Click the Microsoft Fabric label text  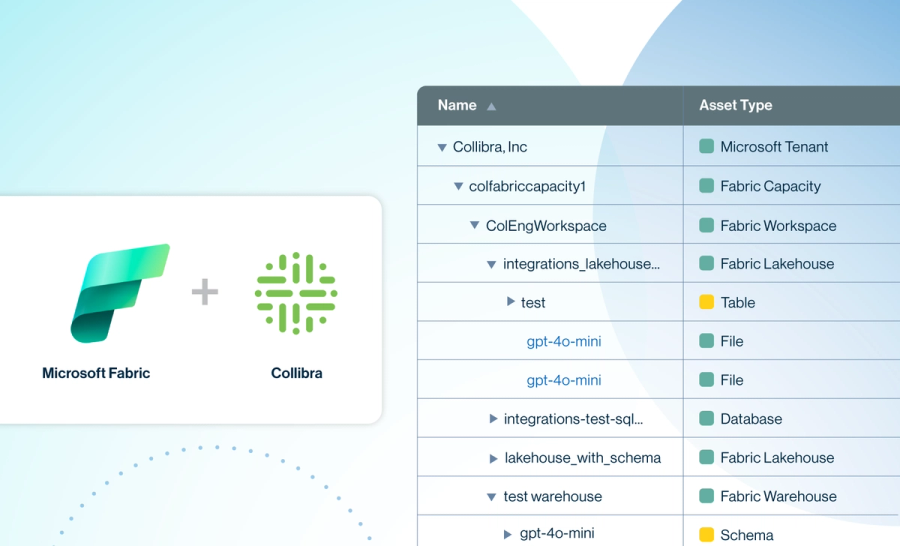[x=96, y=373]
